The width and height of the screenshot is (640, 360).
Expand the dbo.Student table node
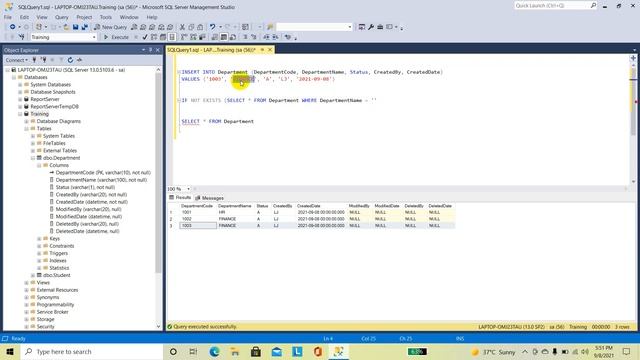click(33, 275)
